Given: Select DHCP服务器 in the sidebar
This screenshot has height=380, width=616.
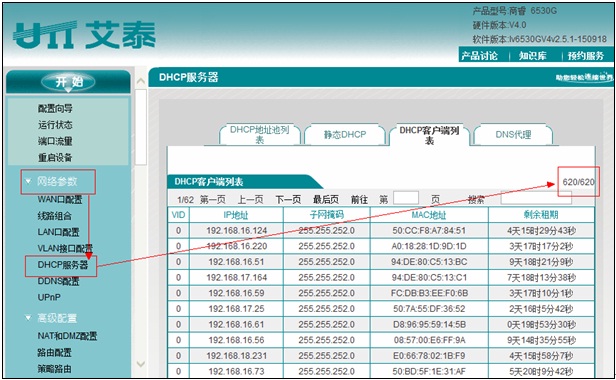Looking at the screenshot, I should pos(62,265).
